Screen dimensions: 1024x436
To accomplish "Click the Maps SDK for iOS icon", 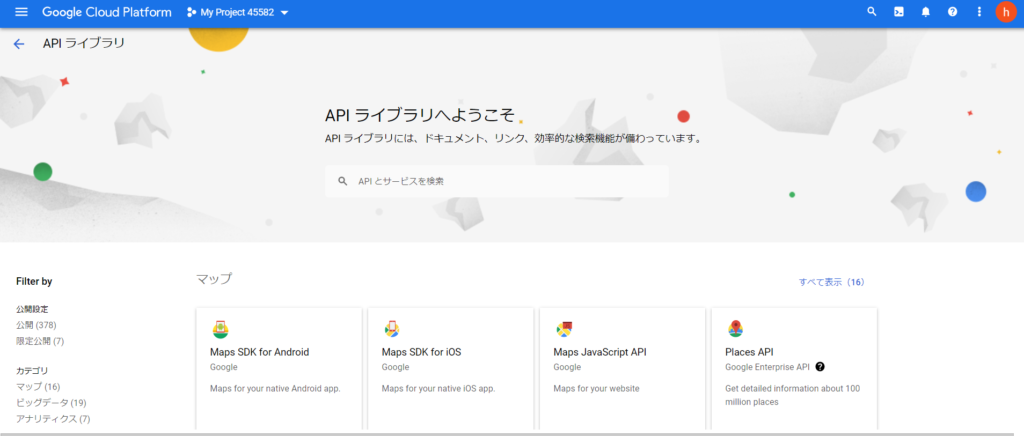I will point(392,329).
